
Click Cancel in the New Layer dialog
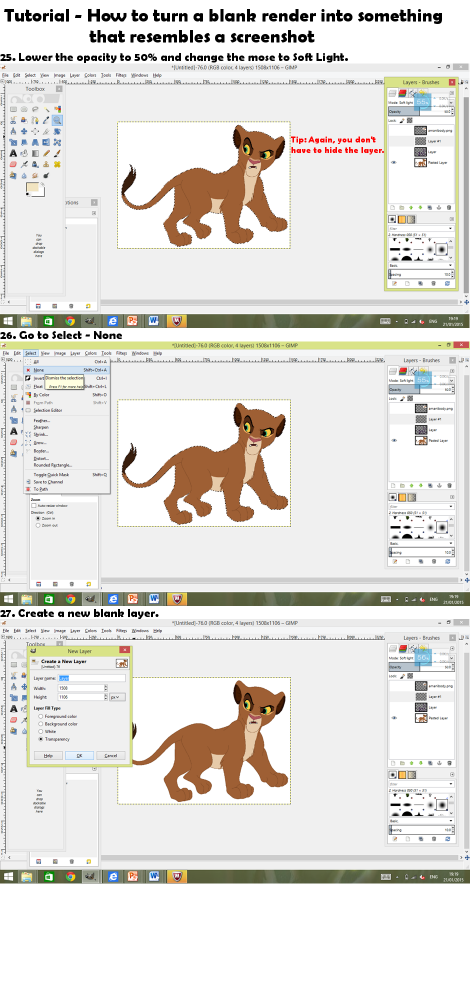[x=111, y=756]
